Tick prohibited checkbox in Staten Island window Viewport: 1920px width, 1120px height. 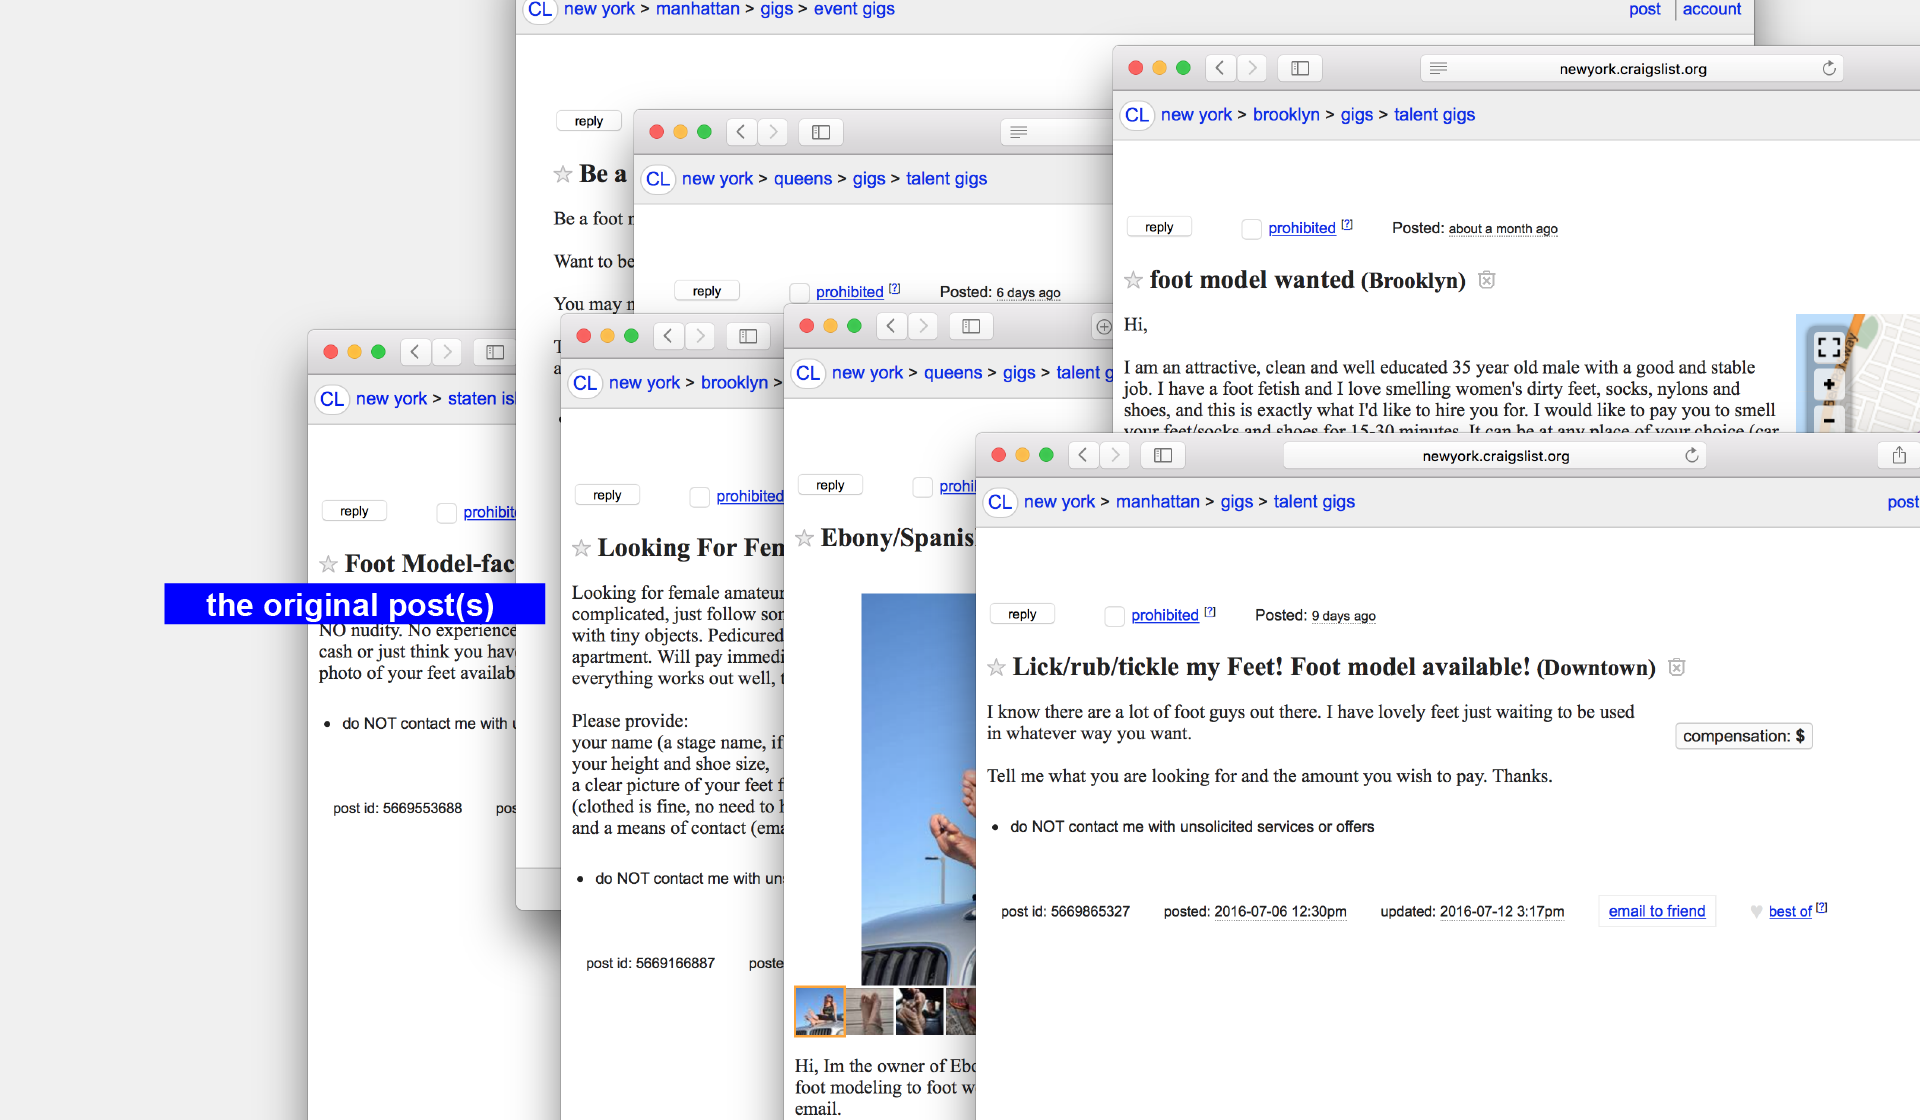pyautogui.click(x=446, y=512)
